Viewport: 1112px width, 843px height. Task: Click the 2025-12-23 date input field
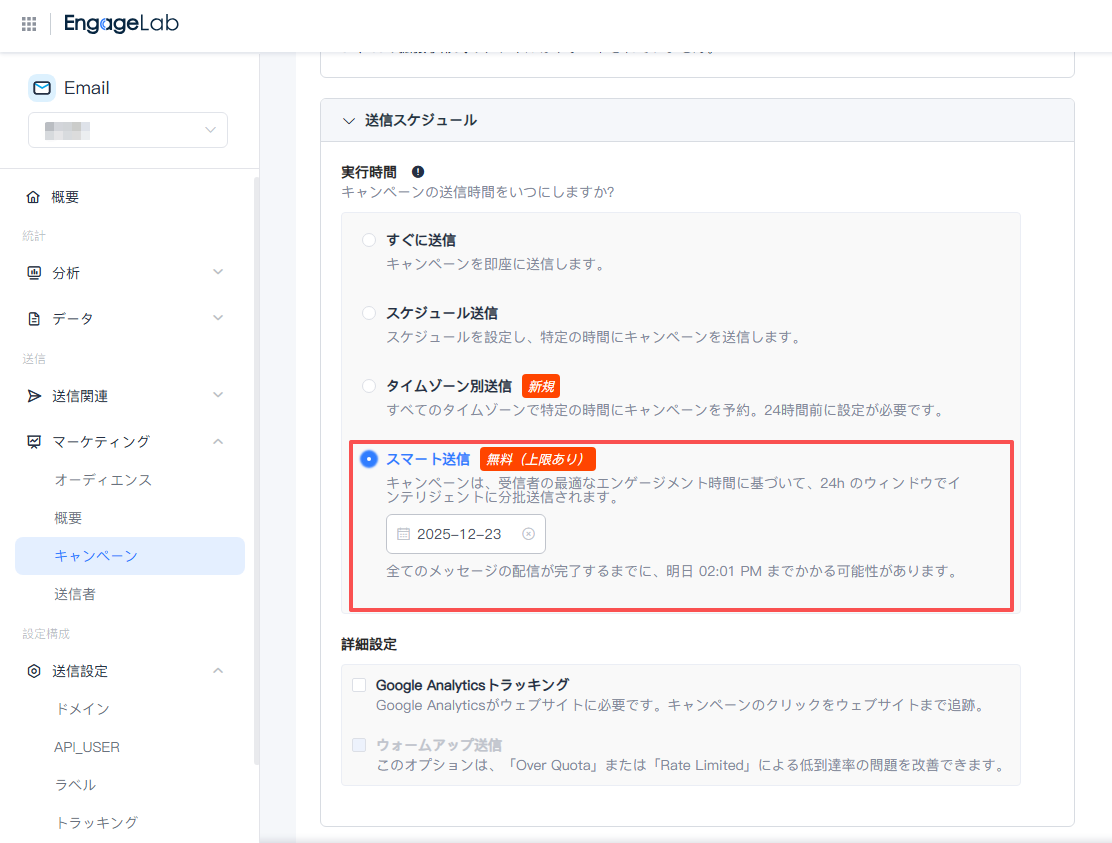pos(460,534)
